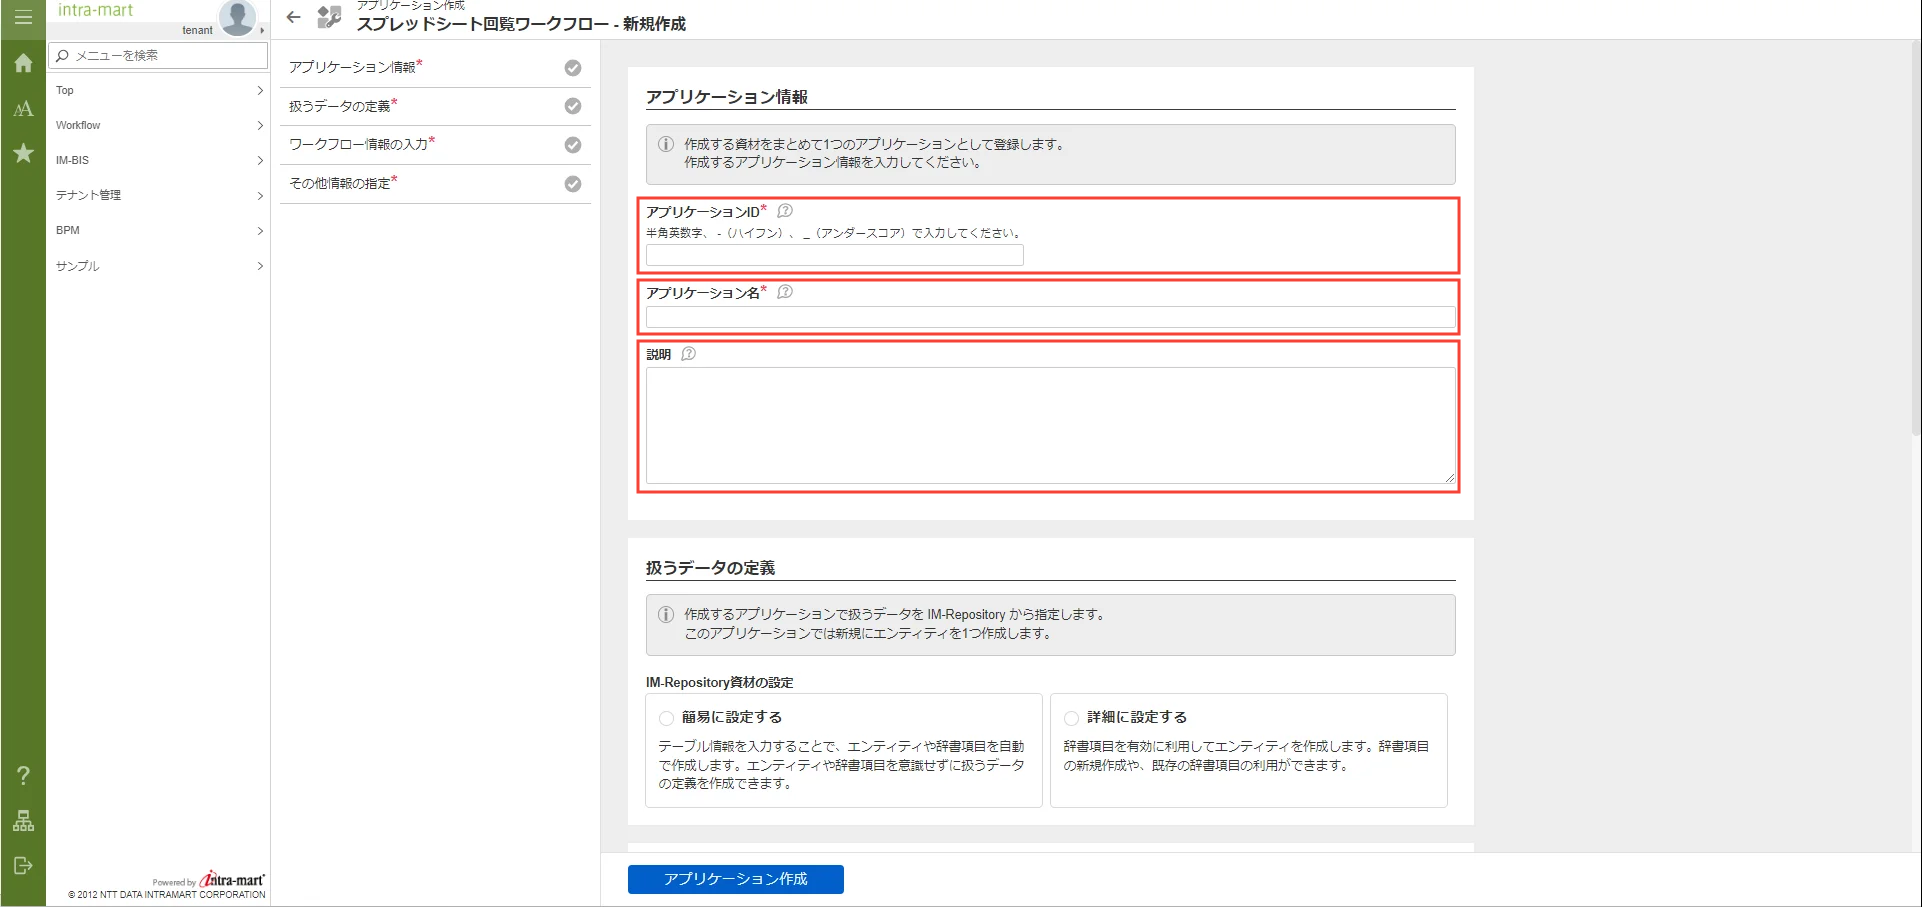Open the hamburger menu at top left

click(x=22, y=17)
